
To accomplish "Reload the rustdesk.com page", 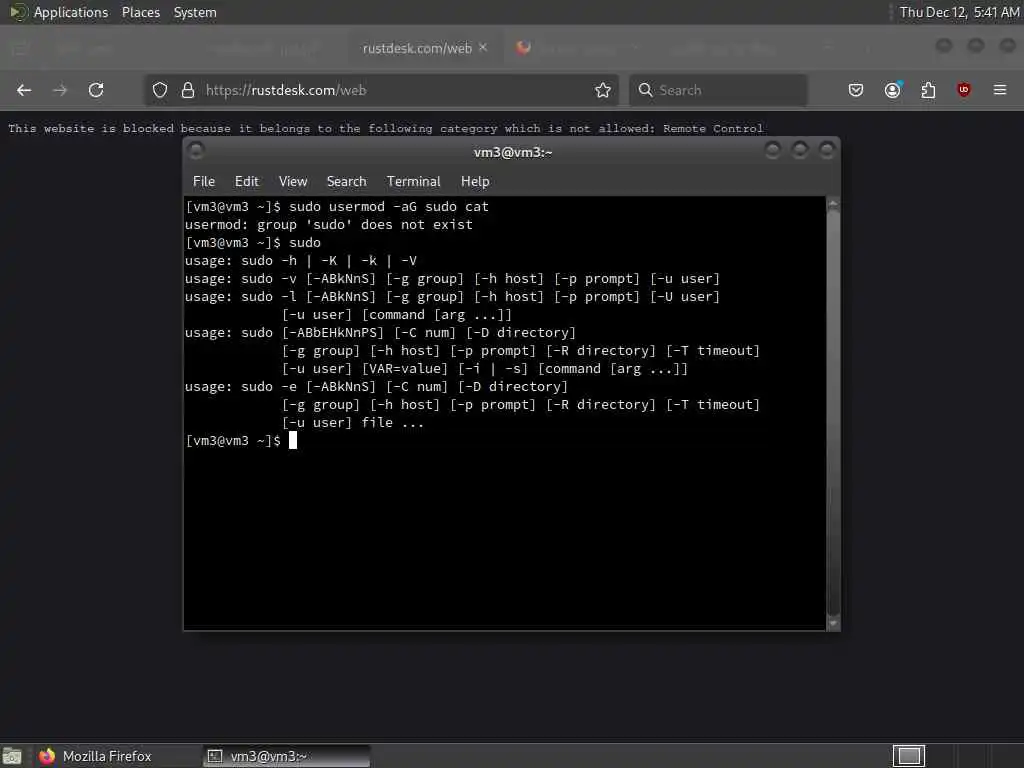I will (x=96, y=90).
